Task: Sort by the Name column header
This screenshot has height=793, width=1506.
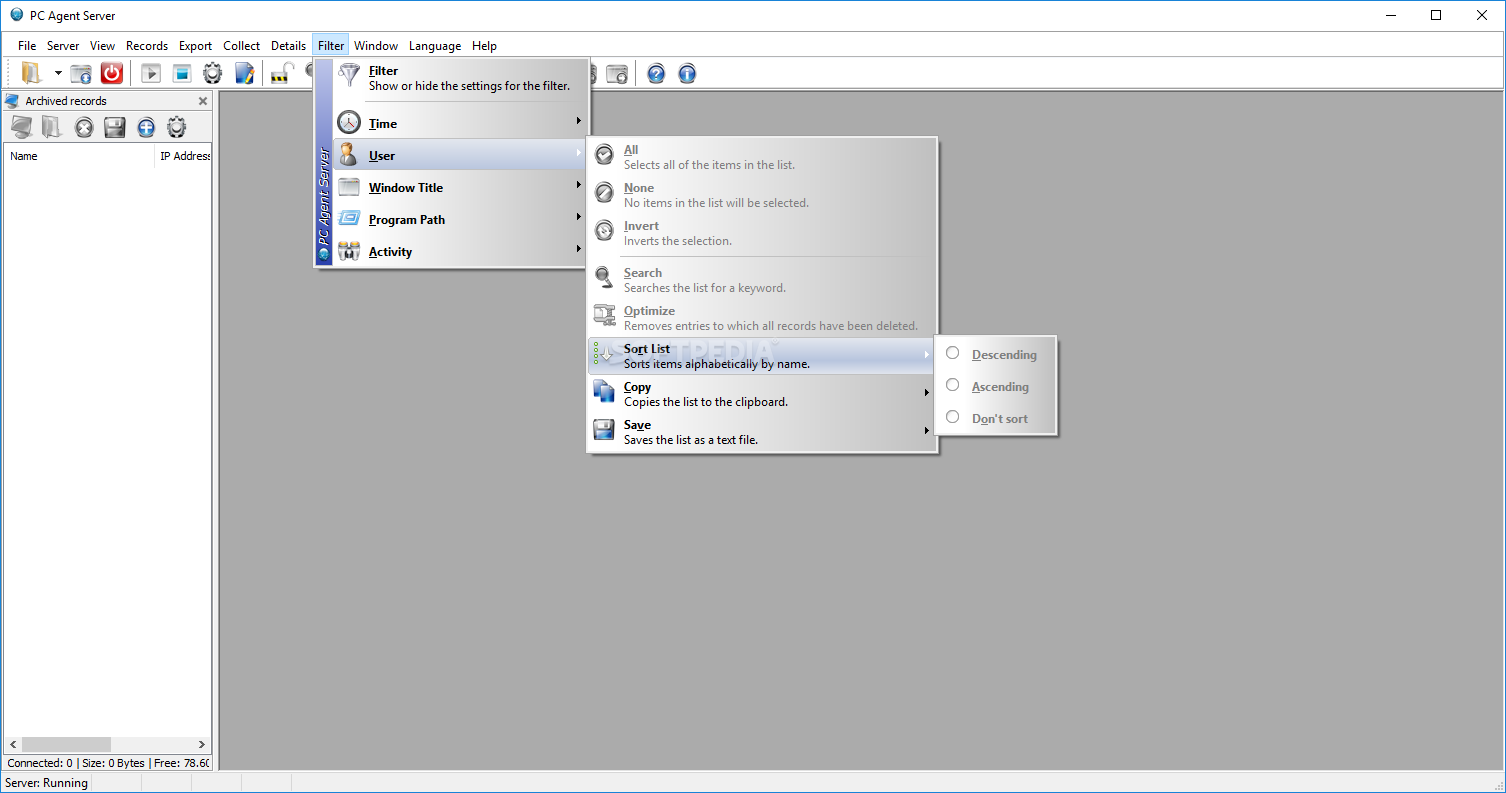Action: pyautogui.click(x=79, y=156)
